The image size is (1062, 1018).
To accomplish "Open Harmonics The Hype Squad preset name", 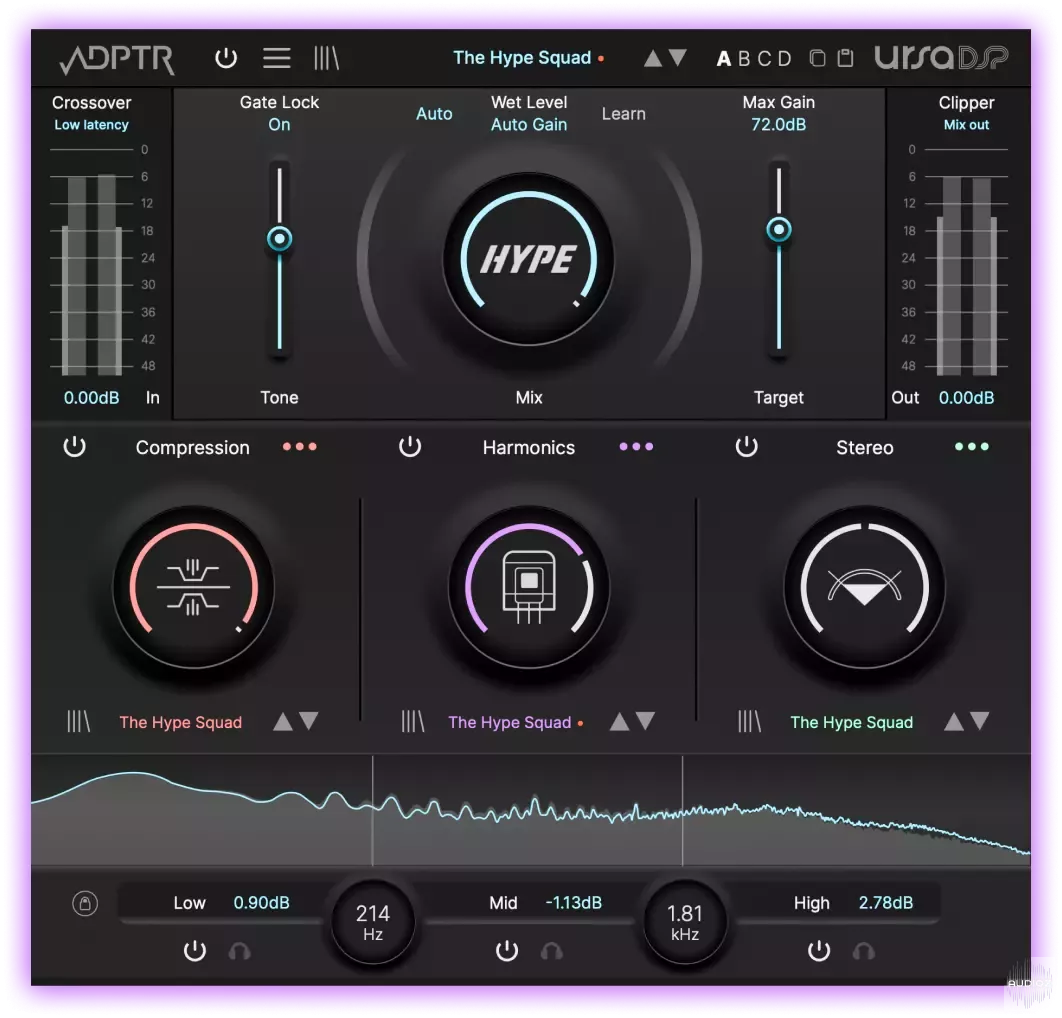I will 510,722.
